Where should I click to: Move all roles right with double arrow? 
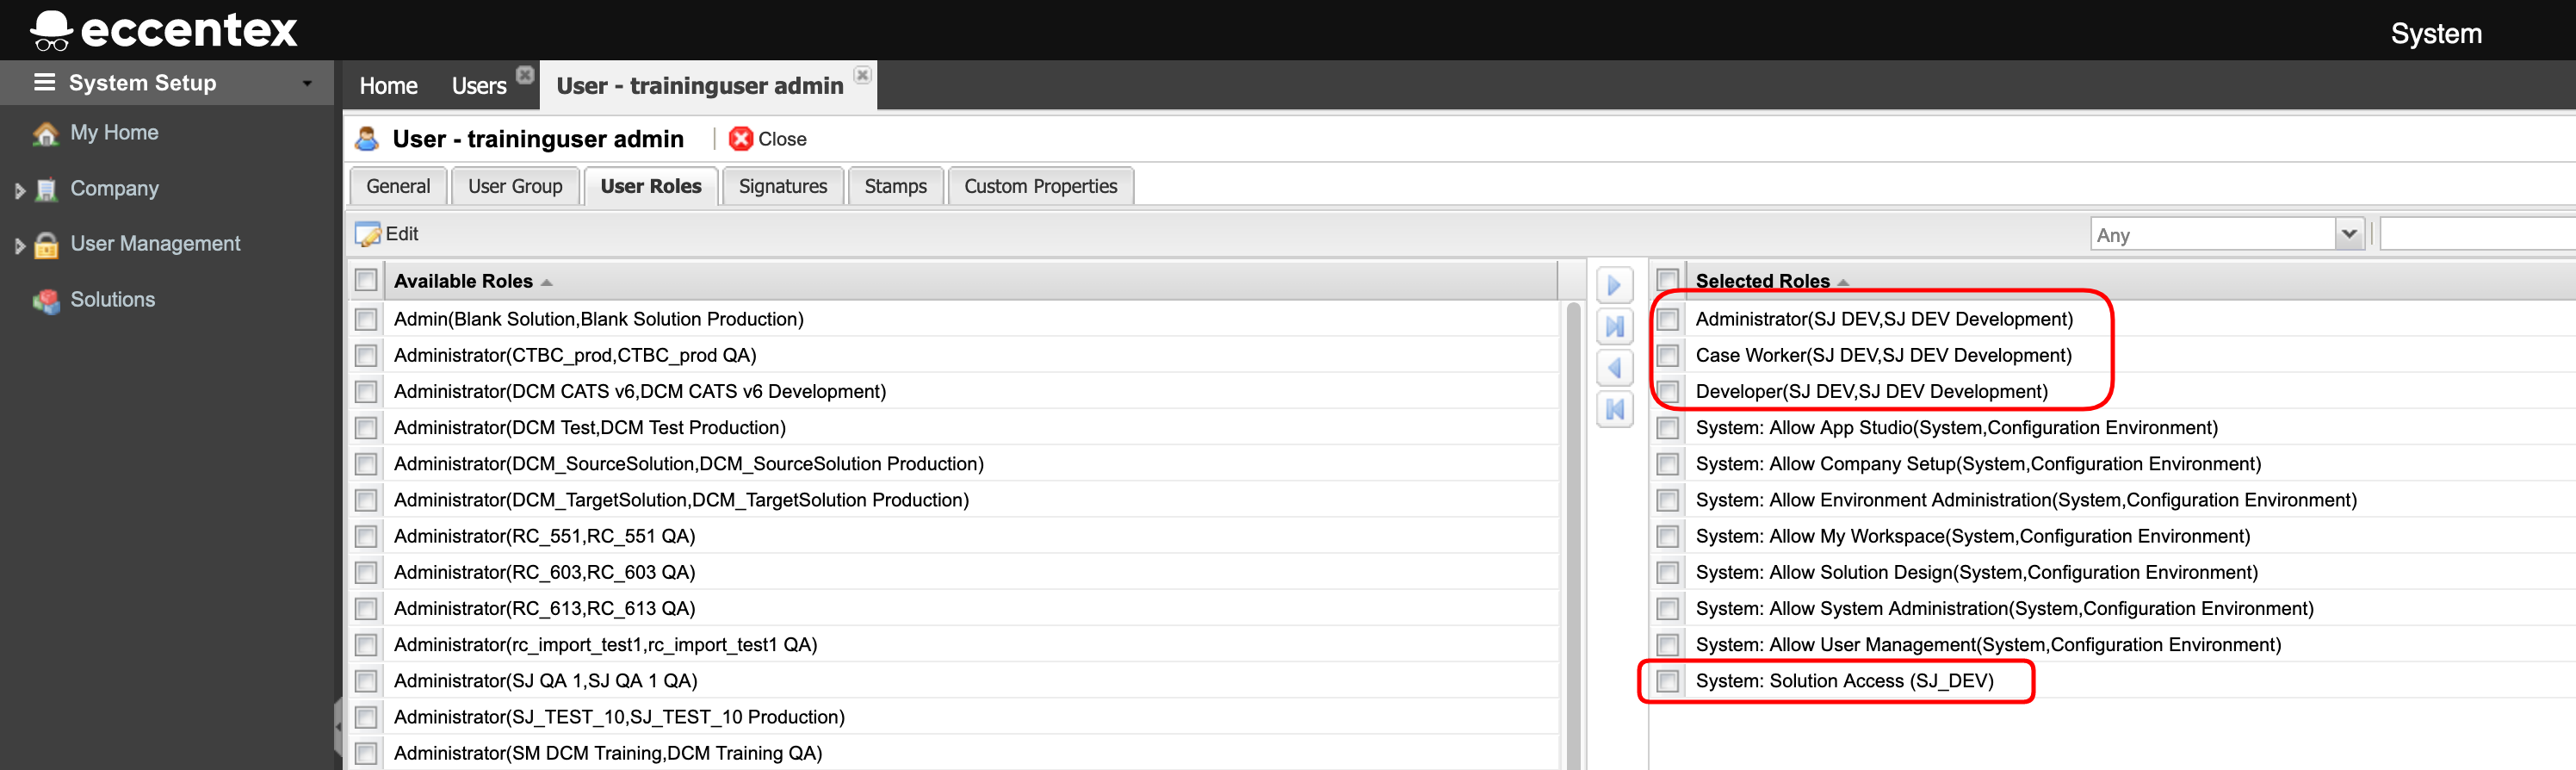pyautogui.click(x=1614, y=326)
